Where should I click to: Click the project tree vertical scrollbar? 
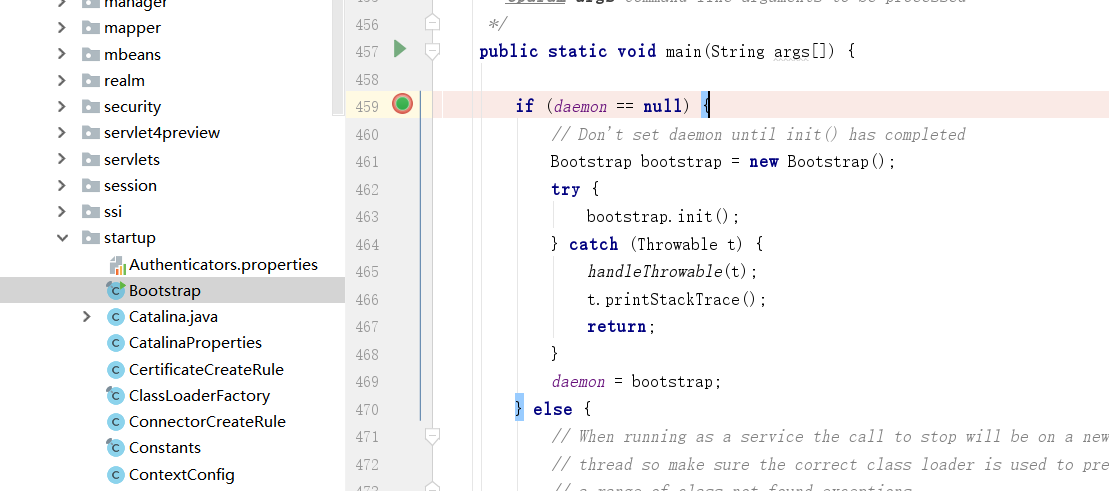[x=338, y=58]
